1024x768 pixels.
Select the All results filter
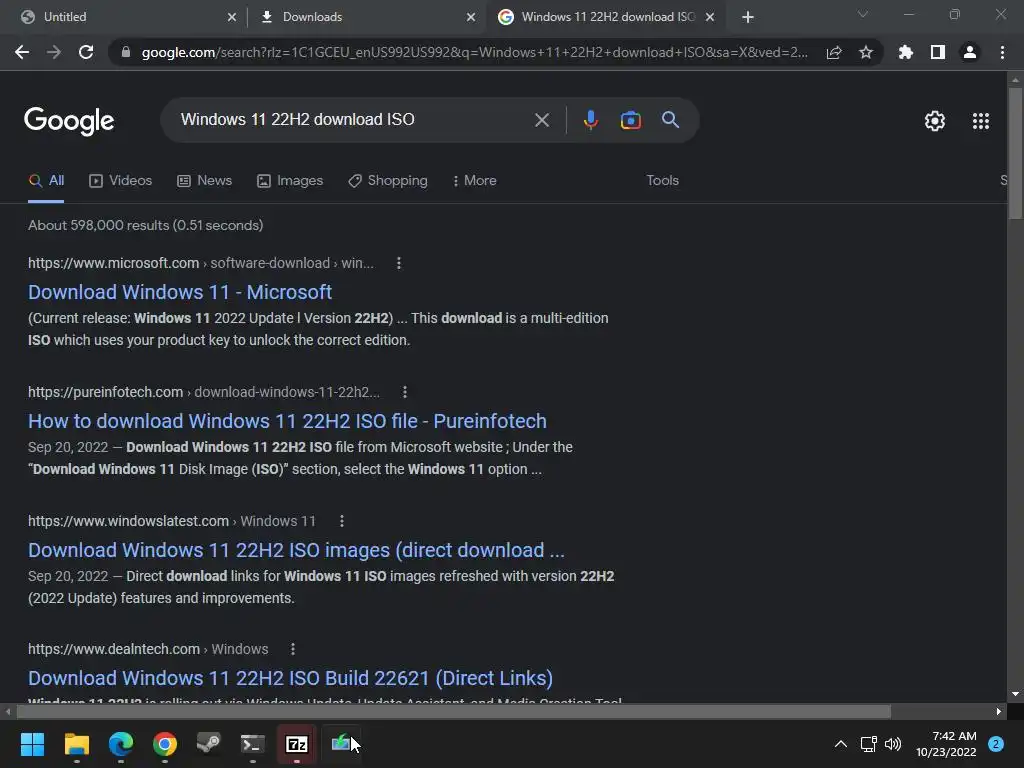point(46,181)
